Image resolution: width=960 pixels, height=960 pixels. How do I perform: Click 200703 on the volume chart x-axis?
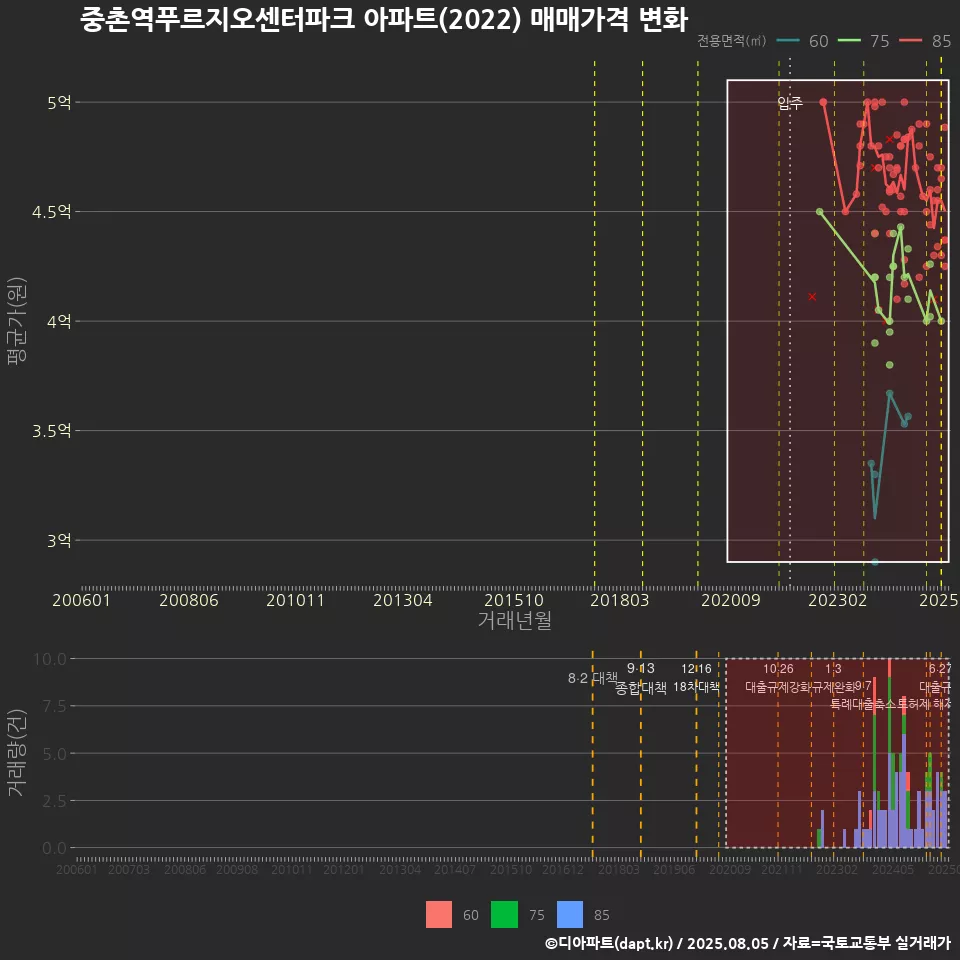coord(129,869)
